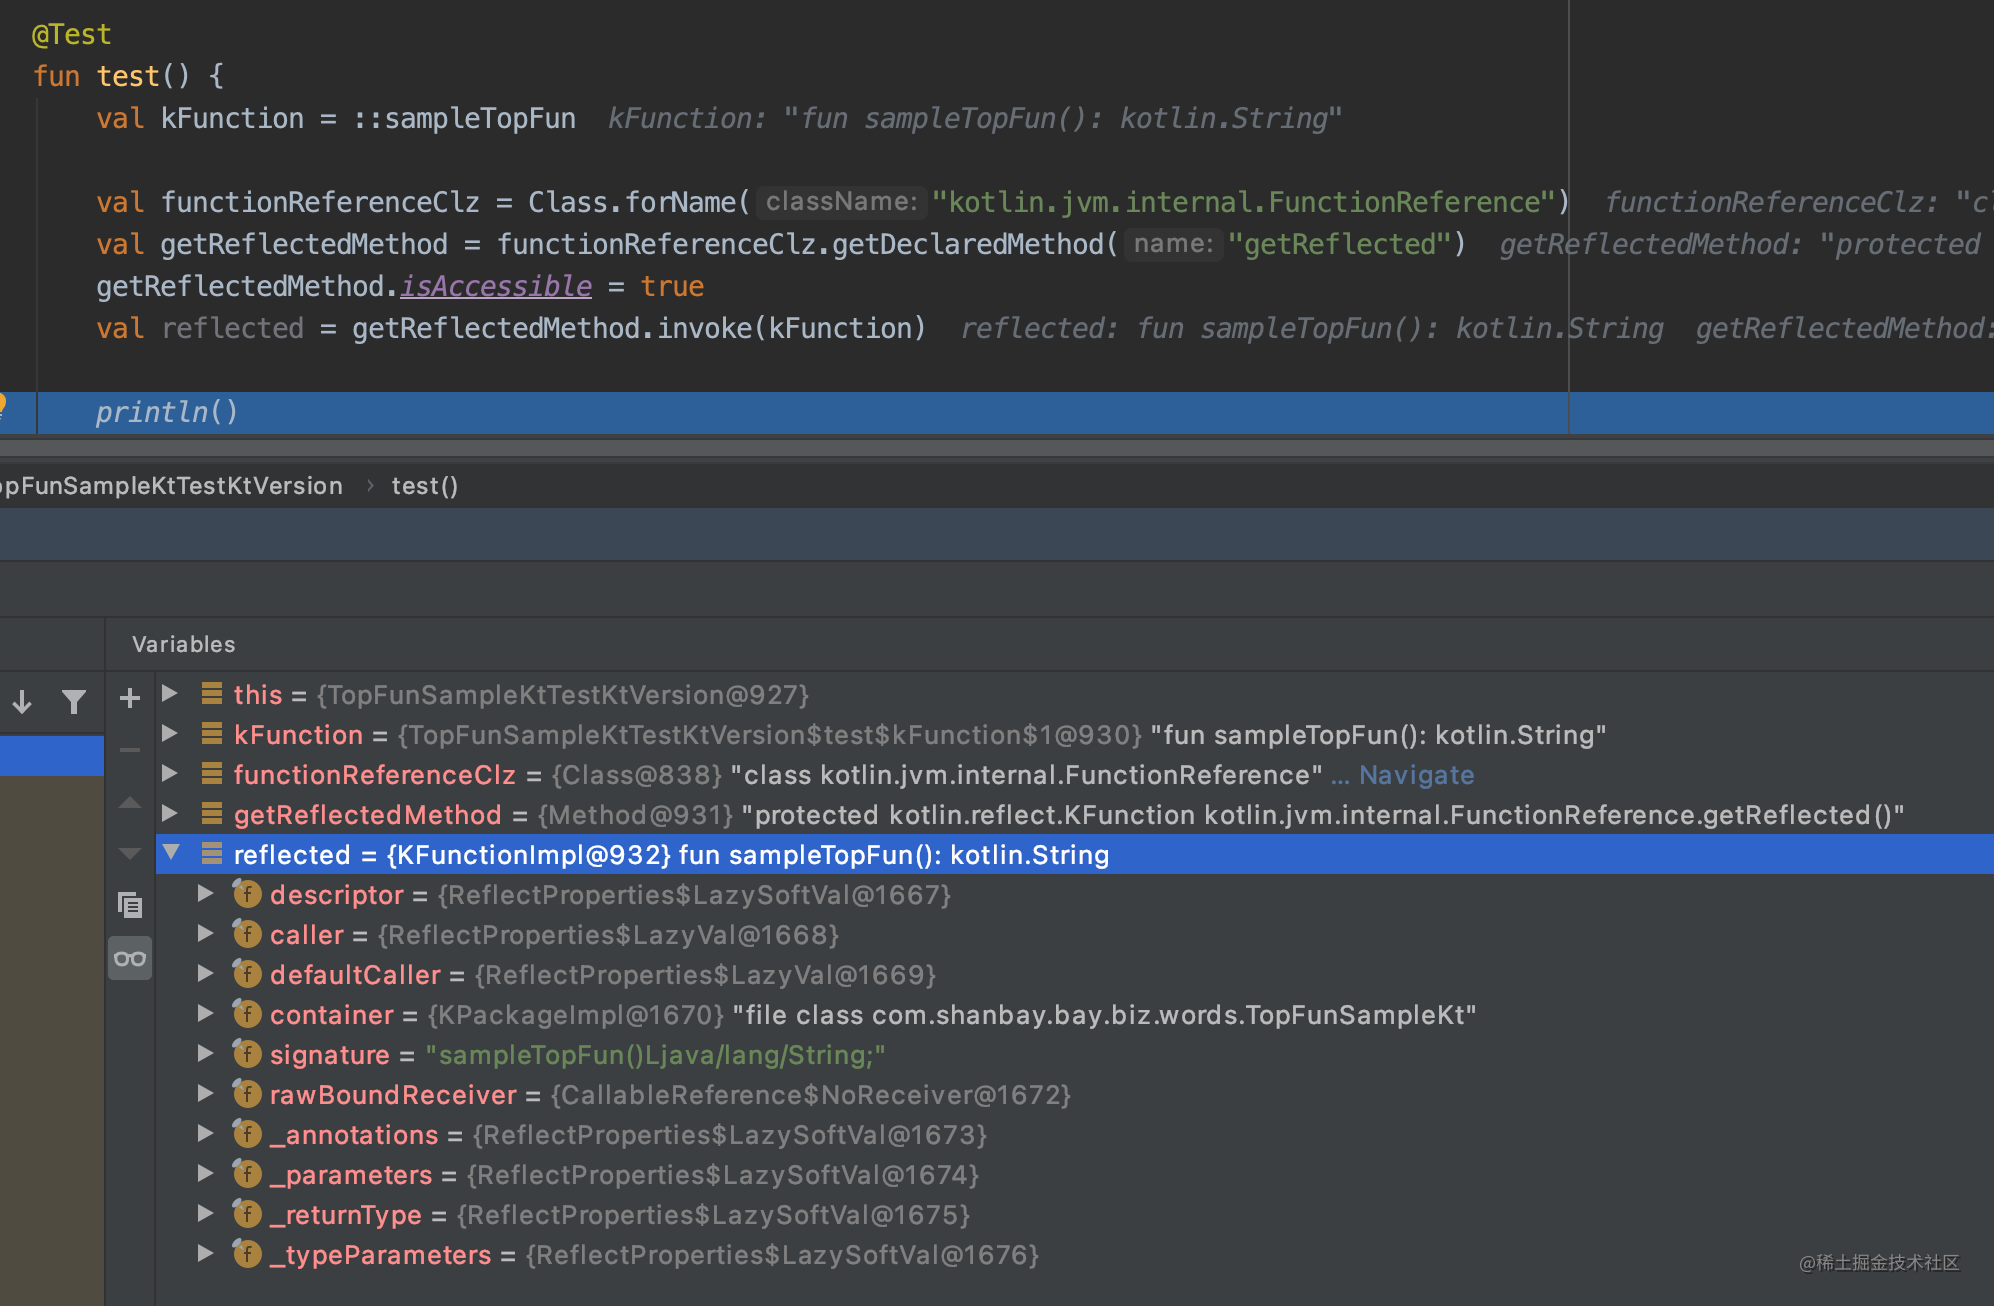Image resolution: width=1994 pixels, height=1306 pixels.
Task: Click the Navigate link for functionReferenceClz
Action: [x=1416, y=775]
